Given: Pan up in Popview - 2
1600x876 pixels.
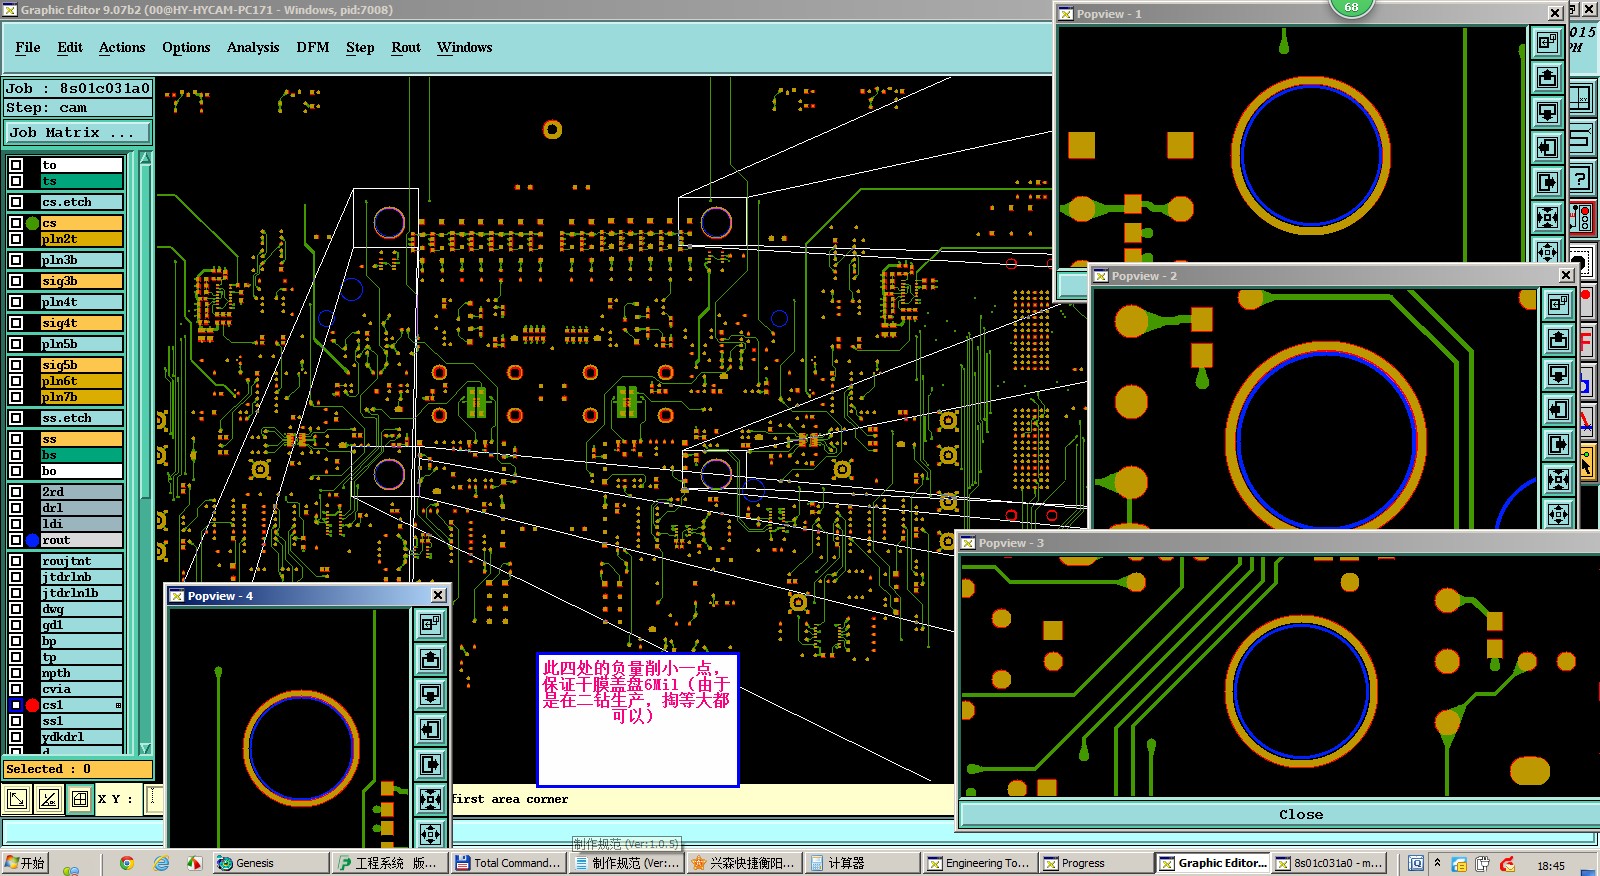Looking at the screenshot, I should point(1558,339).
